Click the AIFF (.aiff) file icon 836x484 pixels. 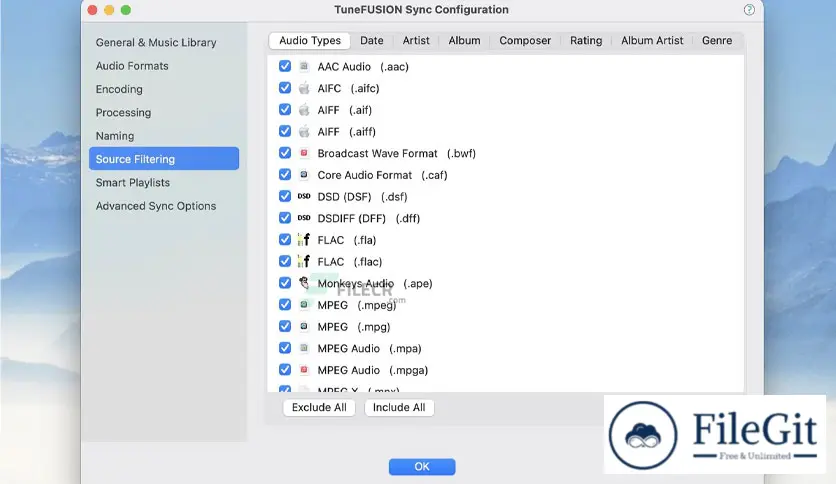(304, 131)
